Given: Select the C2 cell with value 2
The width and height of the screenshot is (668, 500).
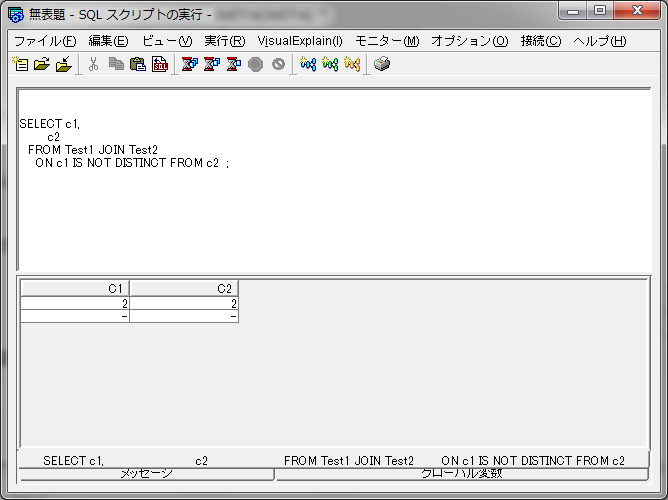Looking at the screenshot, I should point(184,303).
